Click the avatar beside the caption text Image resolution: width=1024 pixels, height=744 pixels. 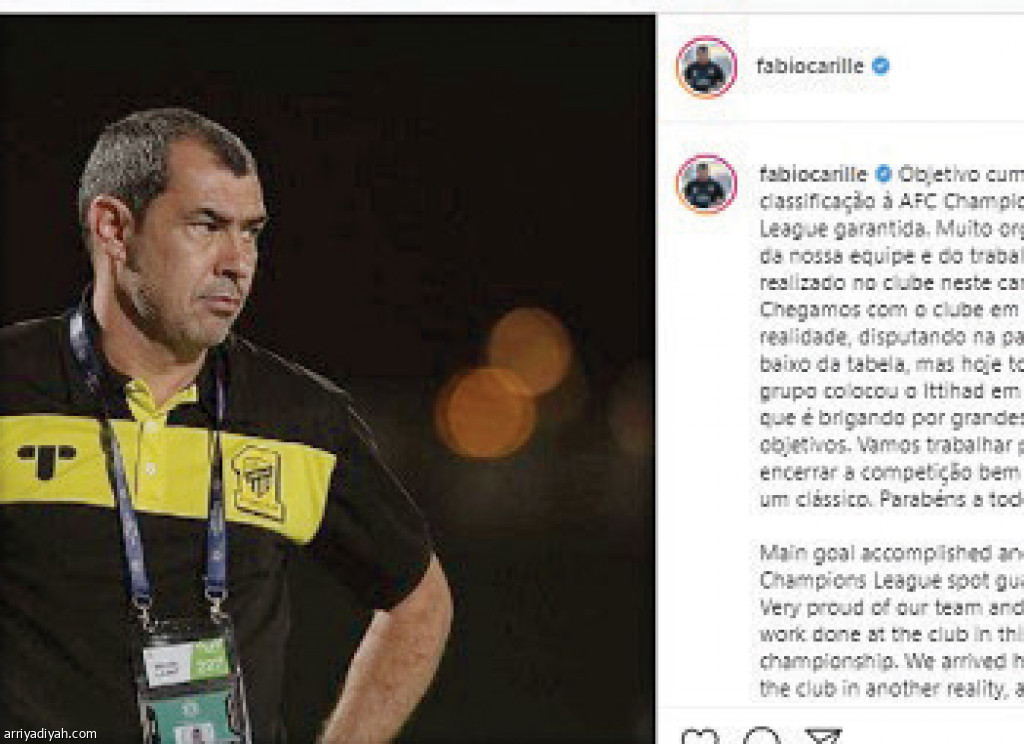pos(707,184)
